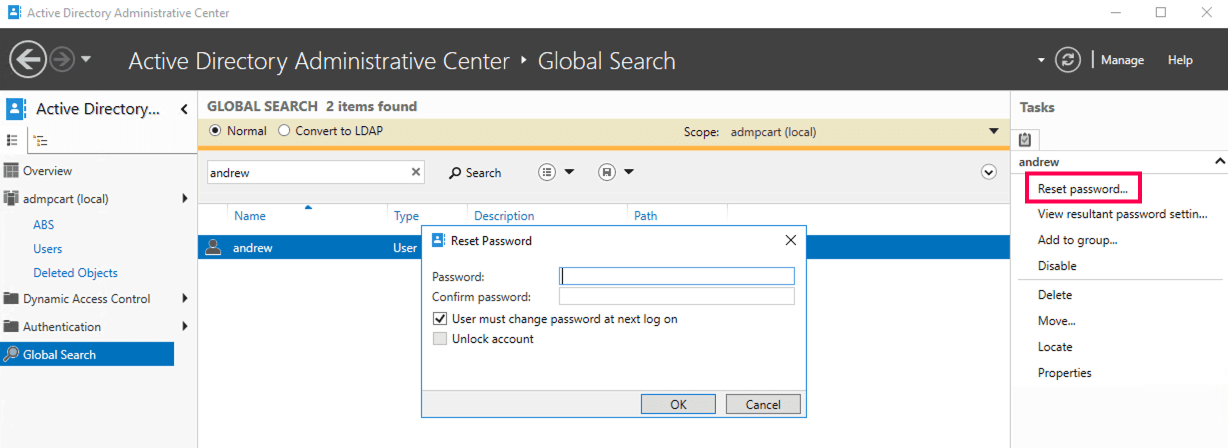Open ABS container
The height and width of the screenshot is (448, 1228).
(x=44, y=225)
